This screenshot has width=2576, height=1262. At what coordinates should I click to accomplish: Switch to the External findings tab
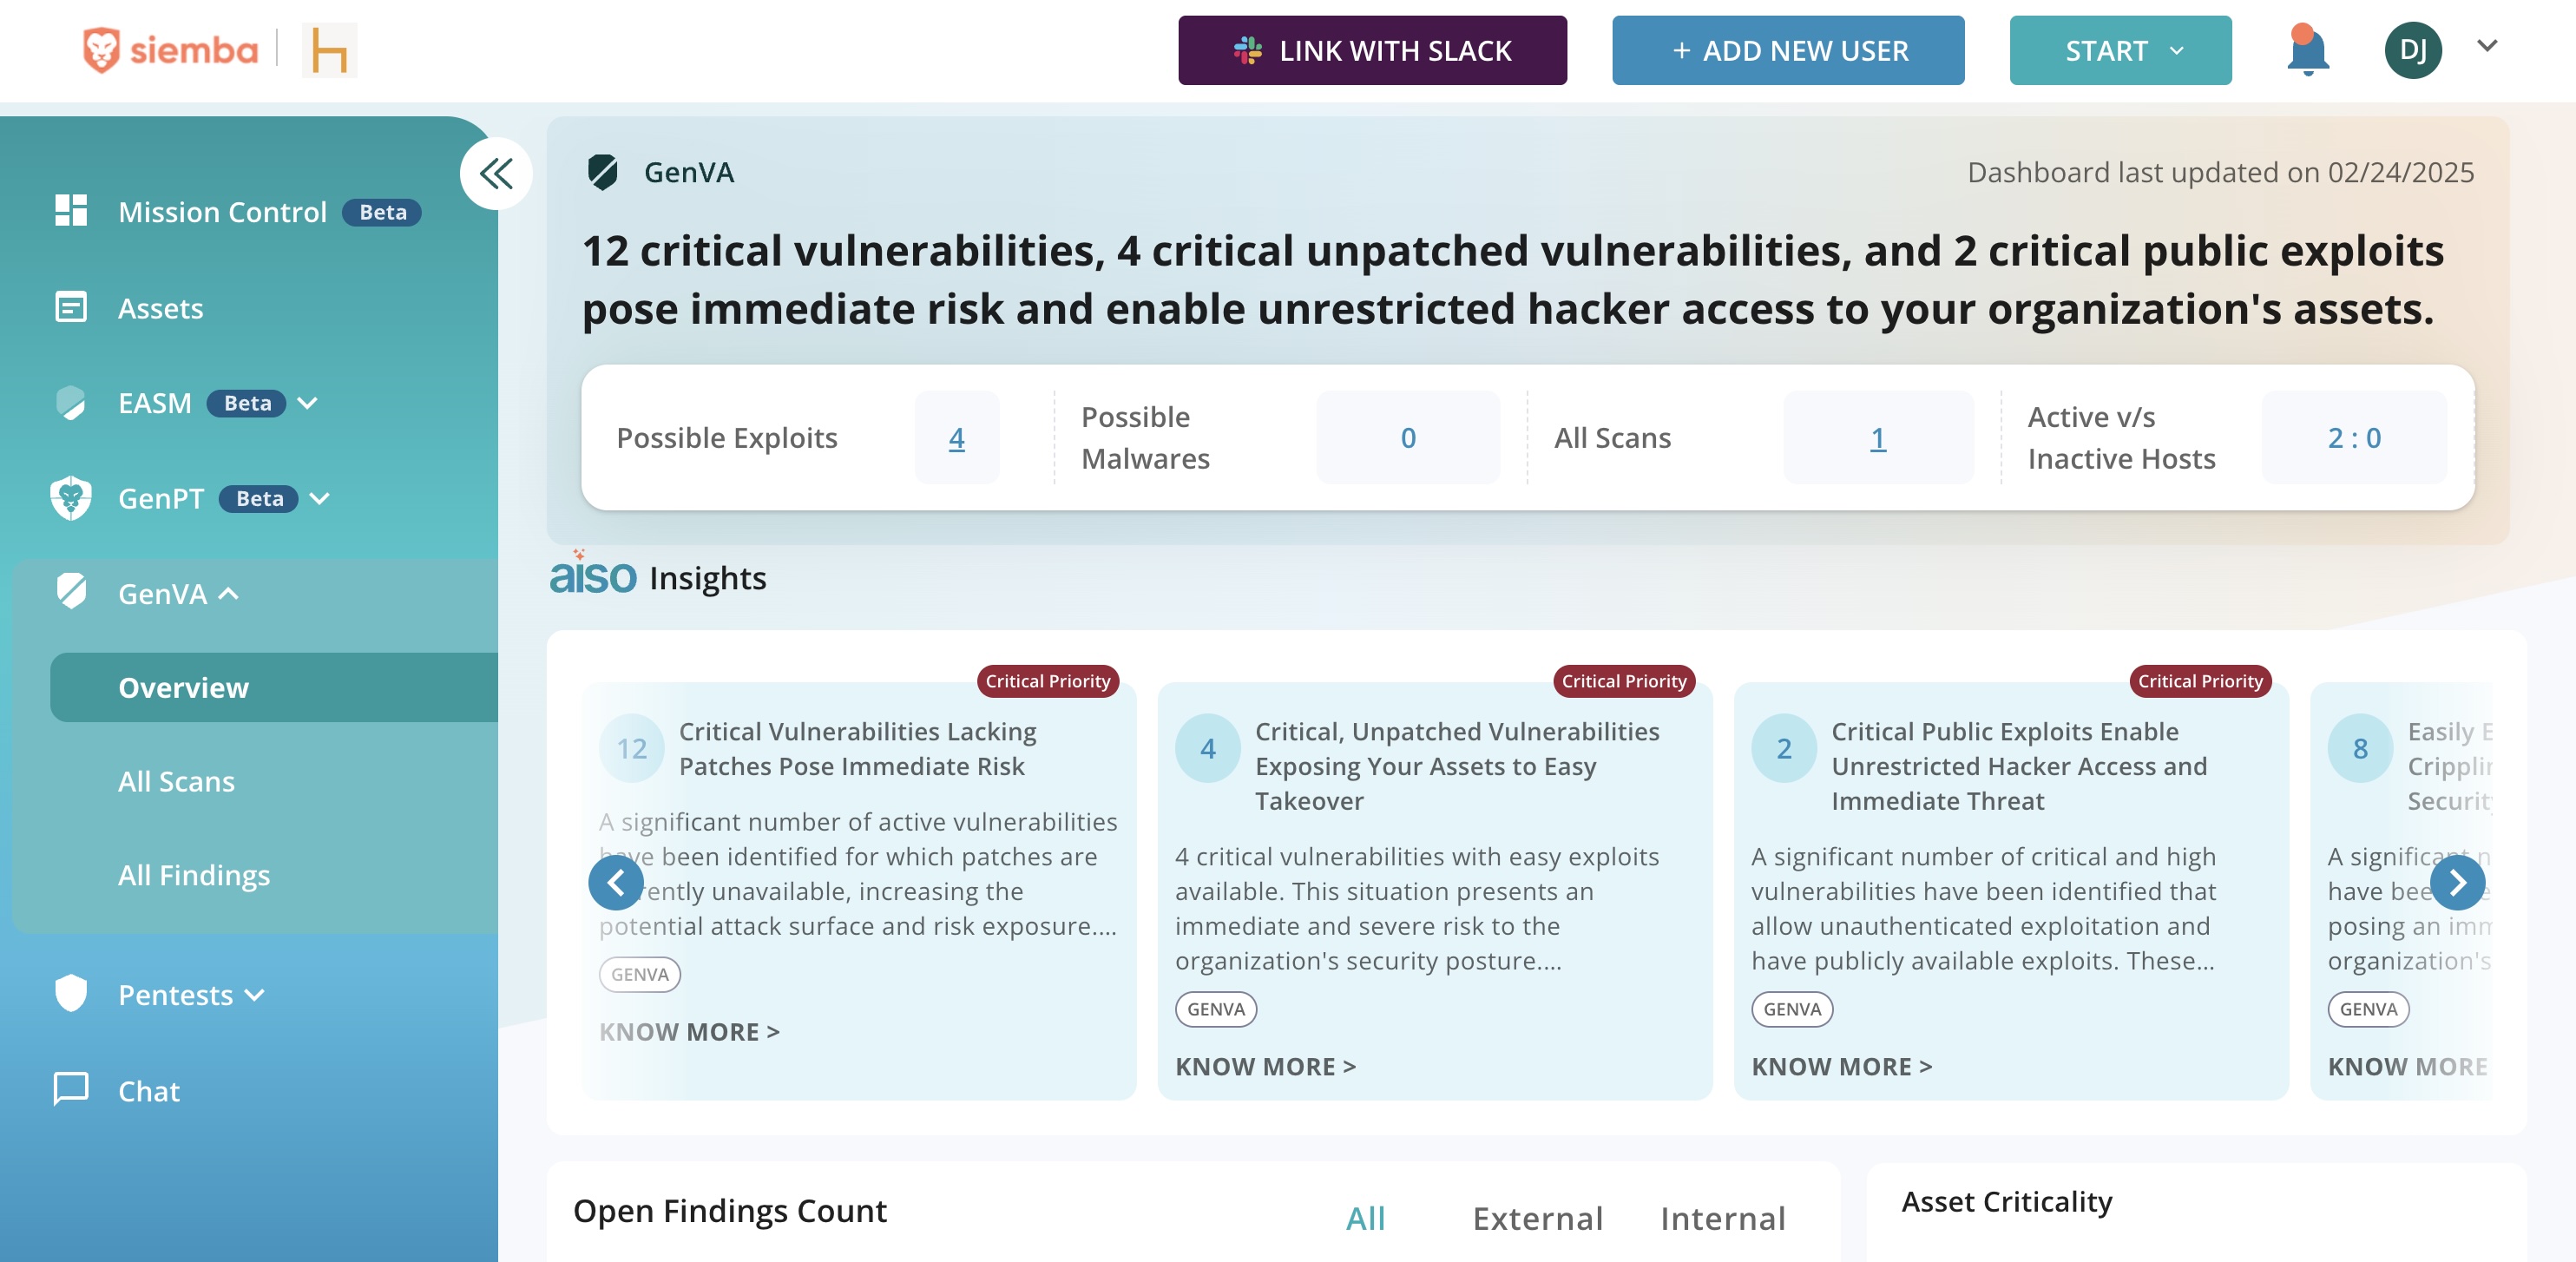coord(1537,1218)
